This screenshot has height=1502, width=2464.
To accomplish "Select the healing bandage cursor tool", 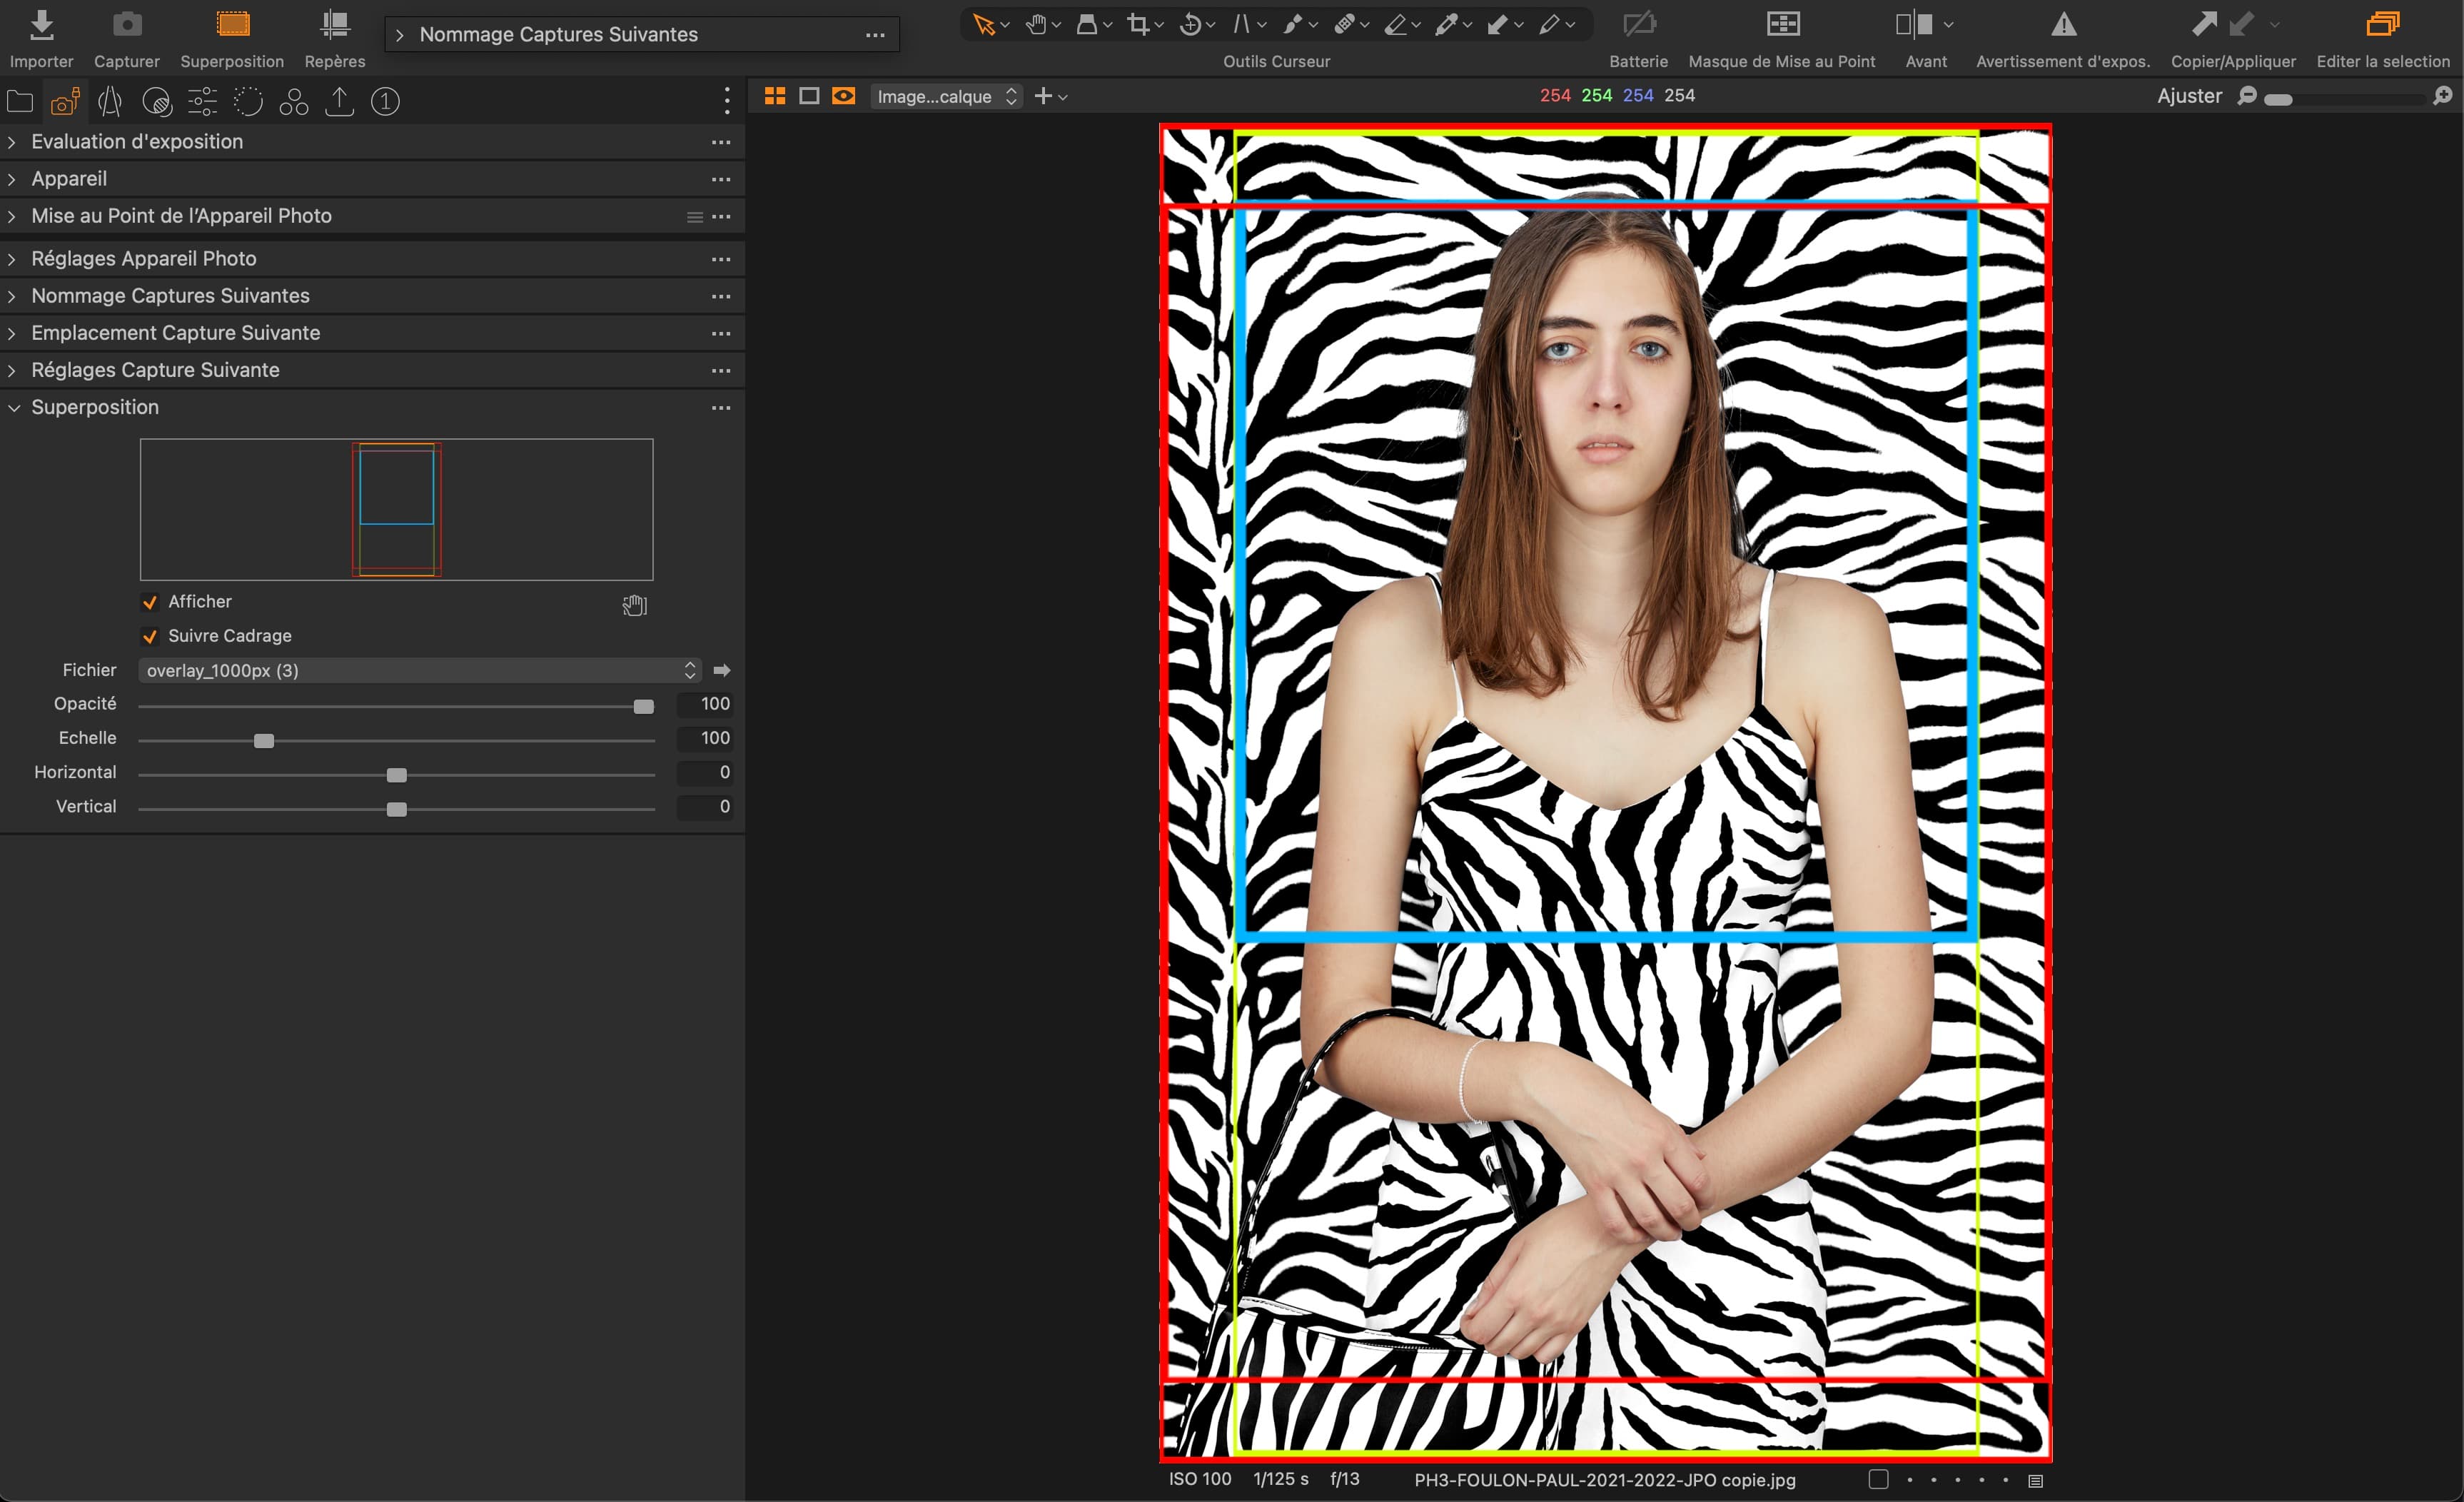I will (1344, 24).
